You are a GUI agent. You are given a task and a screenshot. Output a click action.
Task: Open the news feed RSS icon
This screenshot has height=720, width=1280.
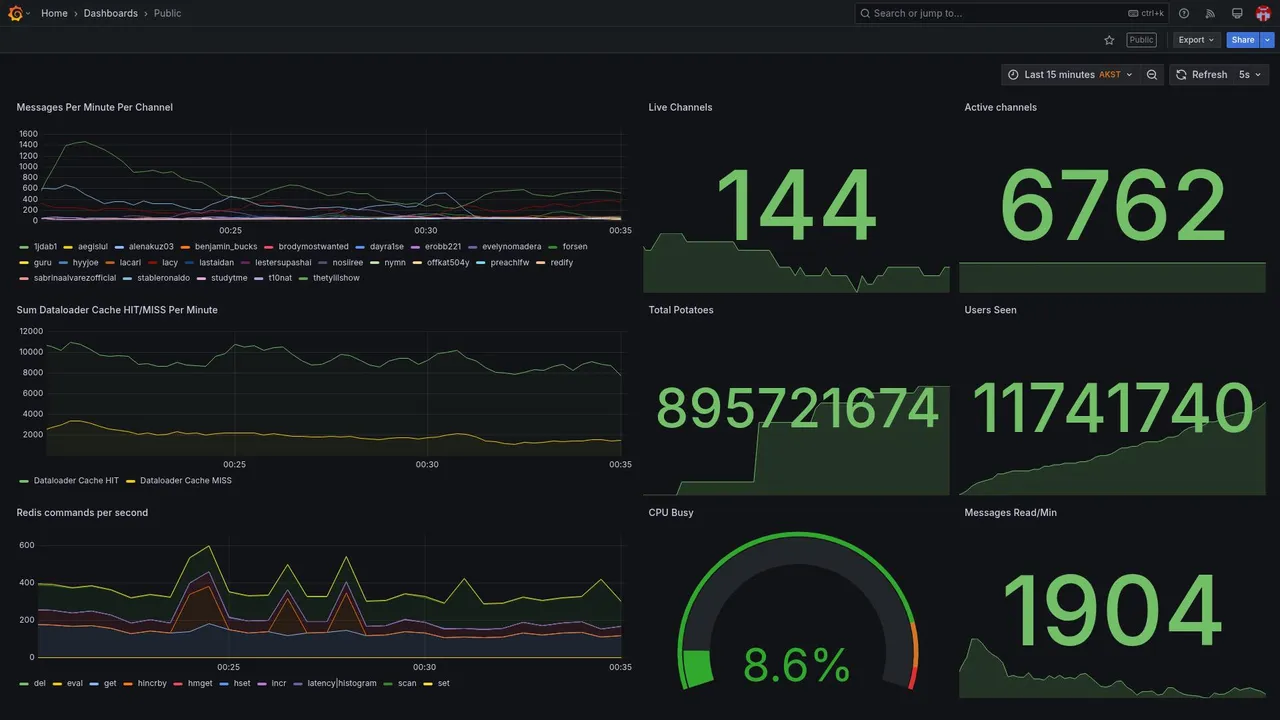tap(1210, 13)
